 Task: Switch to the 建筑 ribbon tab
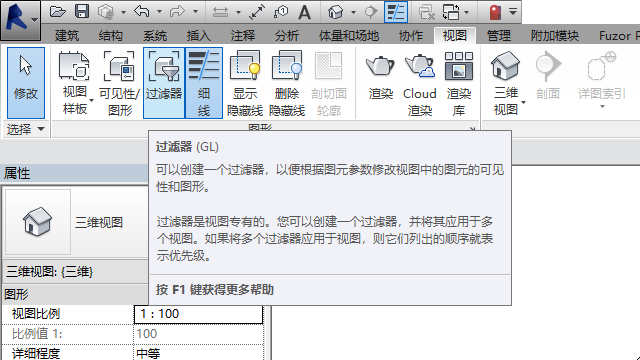(x=67, y=36)
